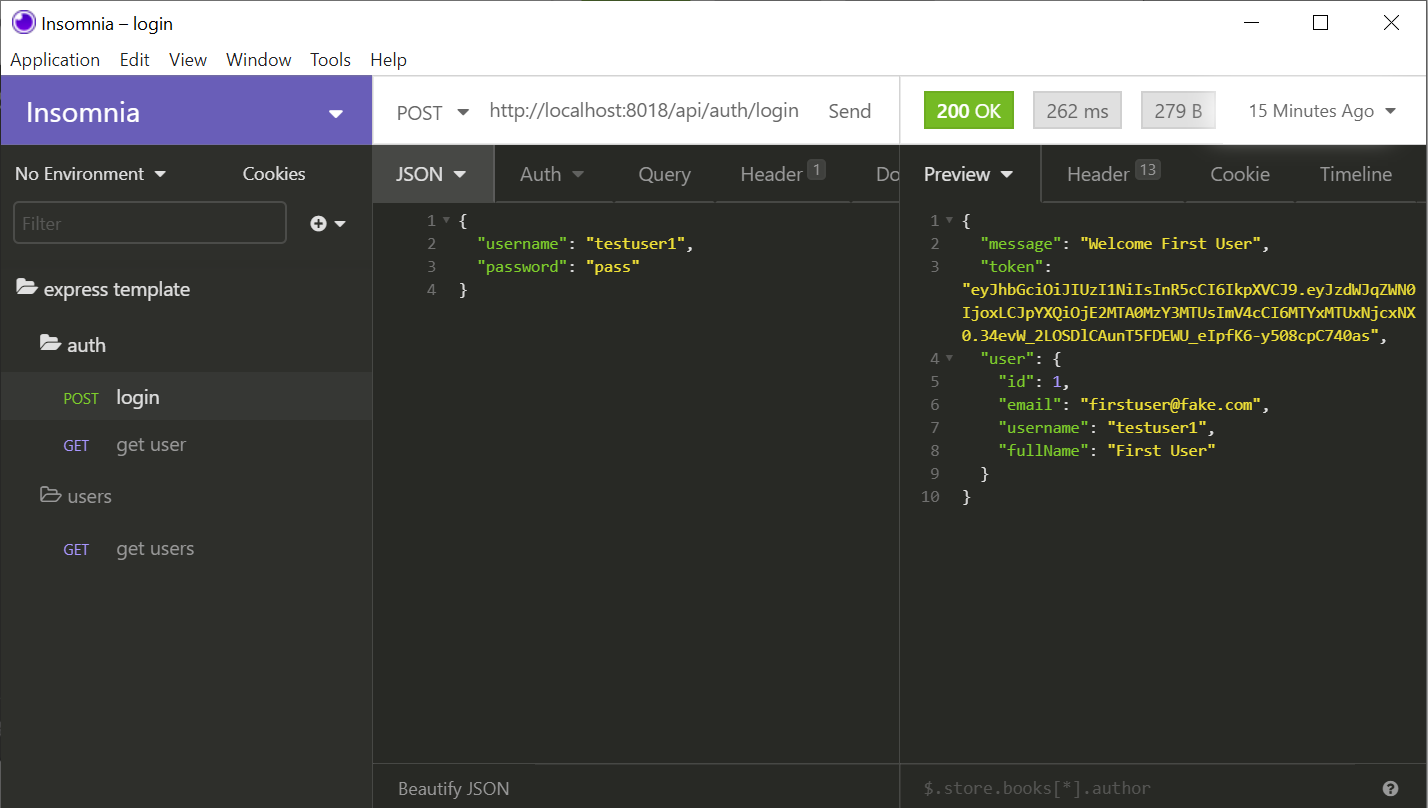Viewport: 1428px width, 808px height.
Task: Switch to the response Header tab
Action: click(1113, 174)
